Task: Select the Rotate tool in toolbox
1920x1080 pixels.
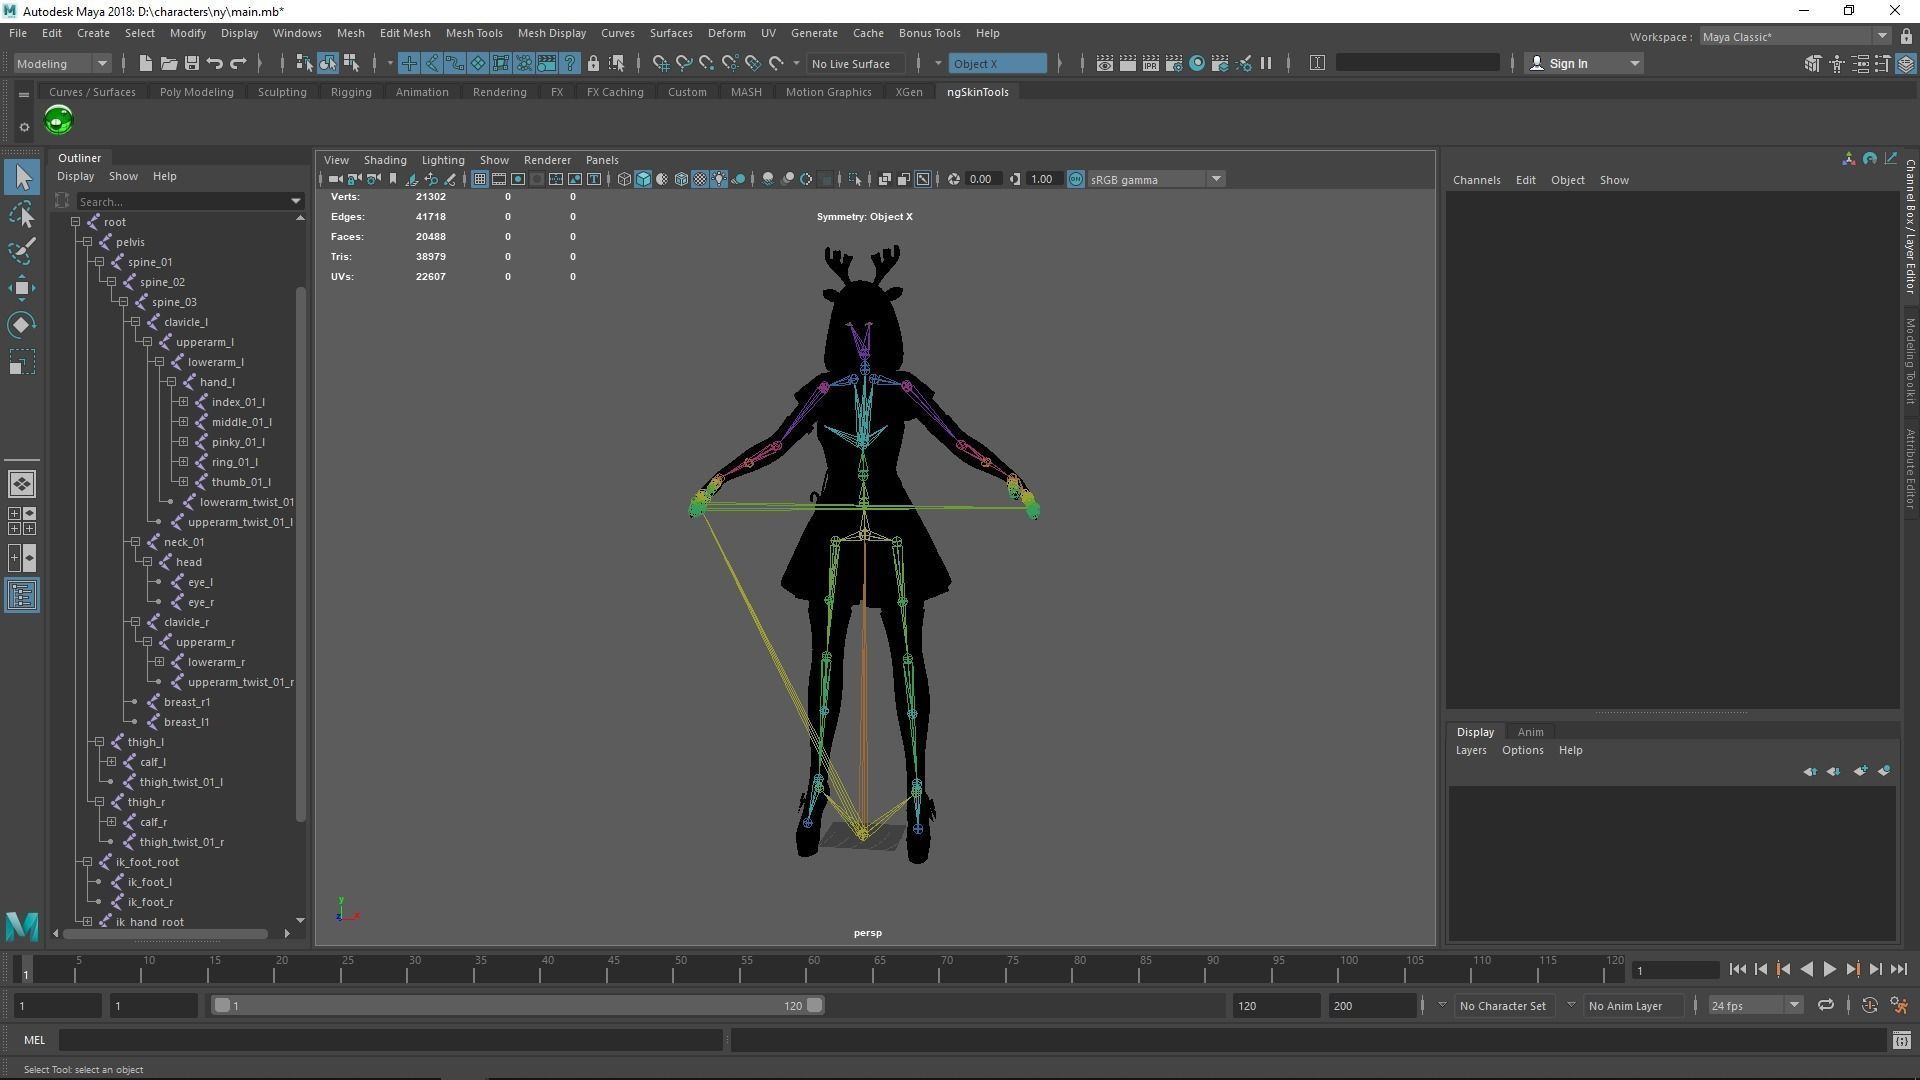Action: [x=22, y=325]
